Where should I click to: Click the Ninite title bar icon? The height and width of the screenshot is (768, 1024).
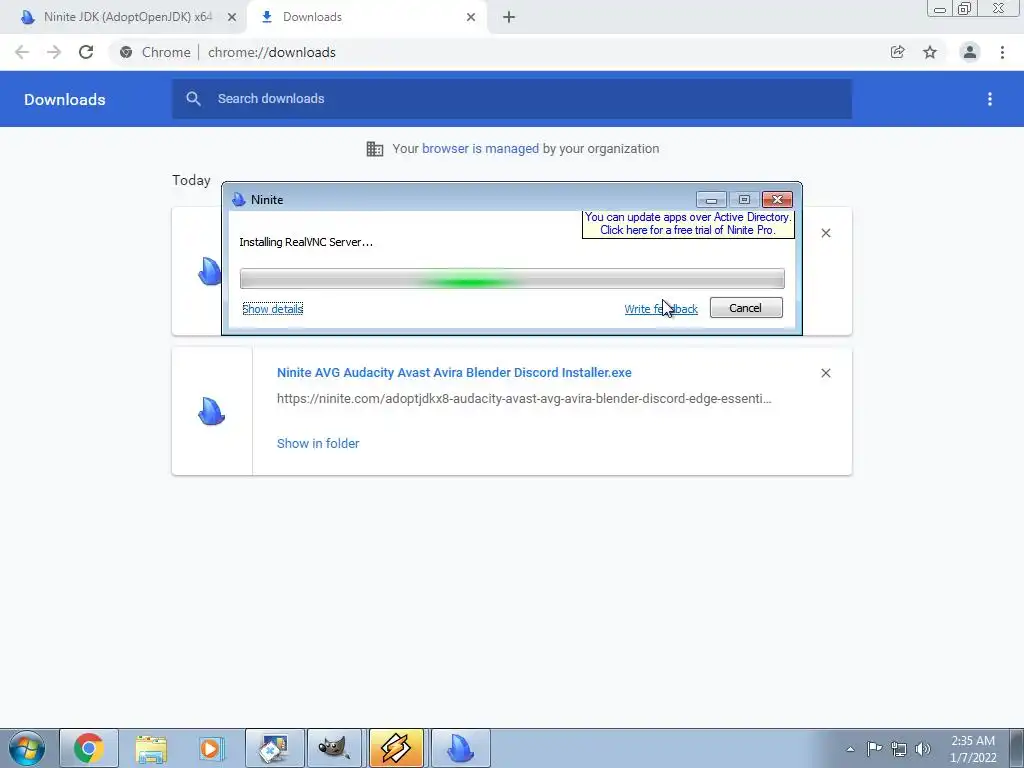(x=239, y=199)
